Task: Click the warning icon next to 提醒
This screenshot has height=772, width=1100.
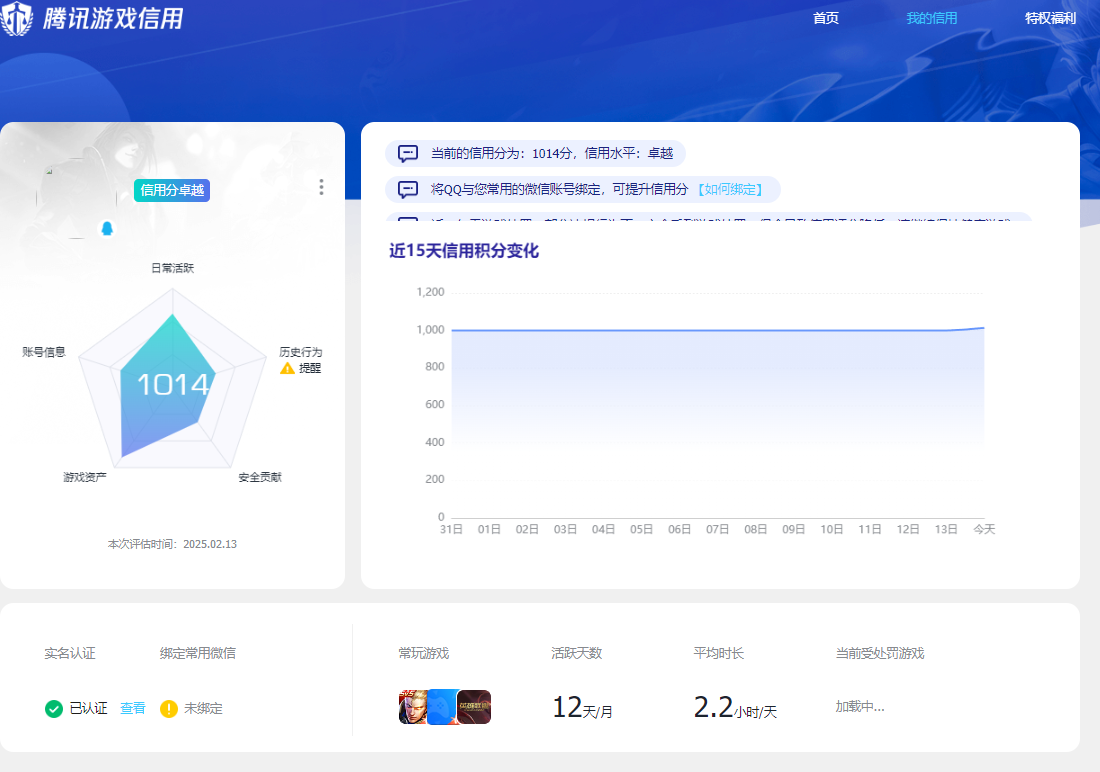Action: click(x=288, y=368)
